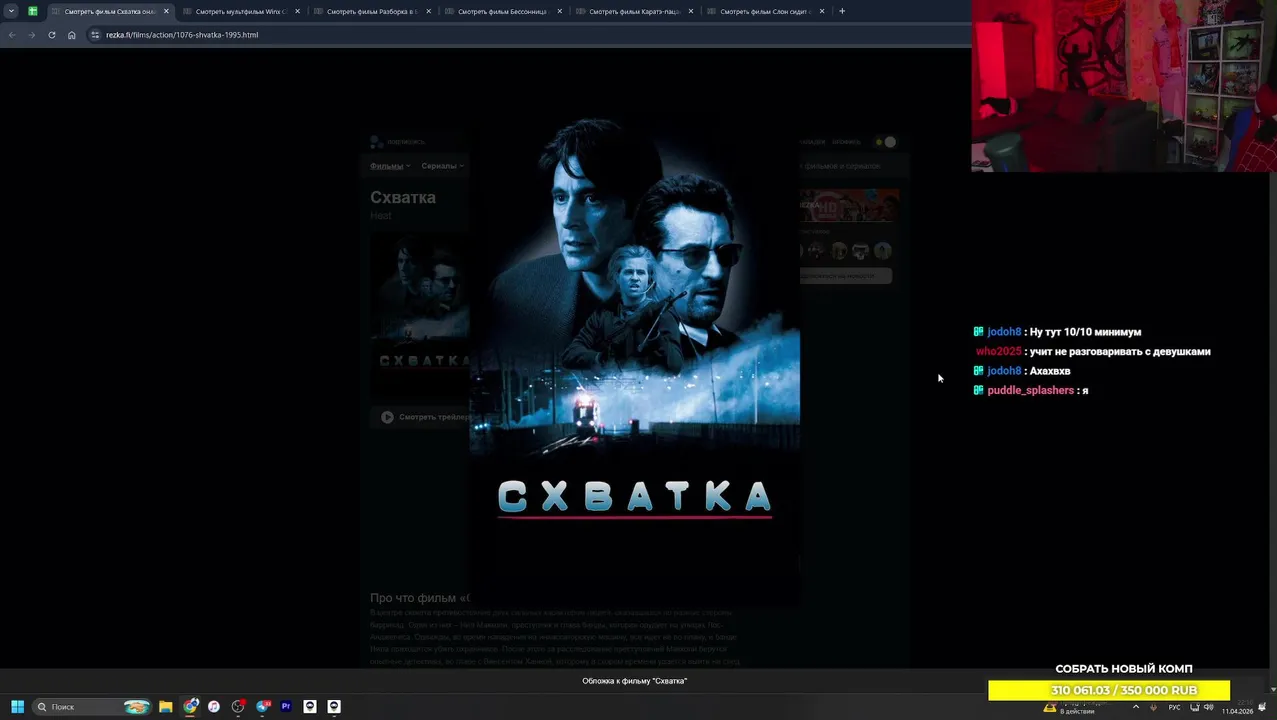Click the enlarged Схватка movie poster
Image resolution: width=1277 pixels, height=720 pixels.
pos(635,360)
